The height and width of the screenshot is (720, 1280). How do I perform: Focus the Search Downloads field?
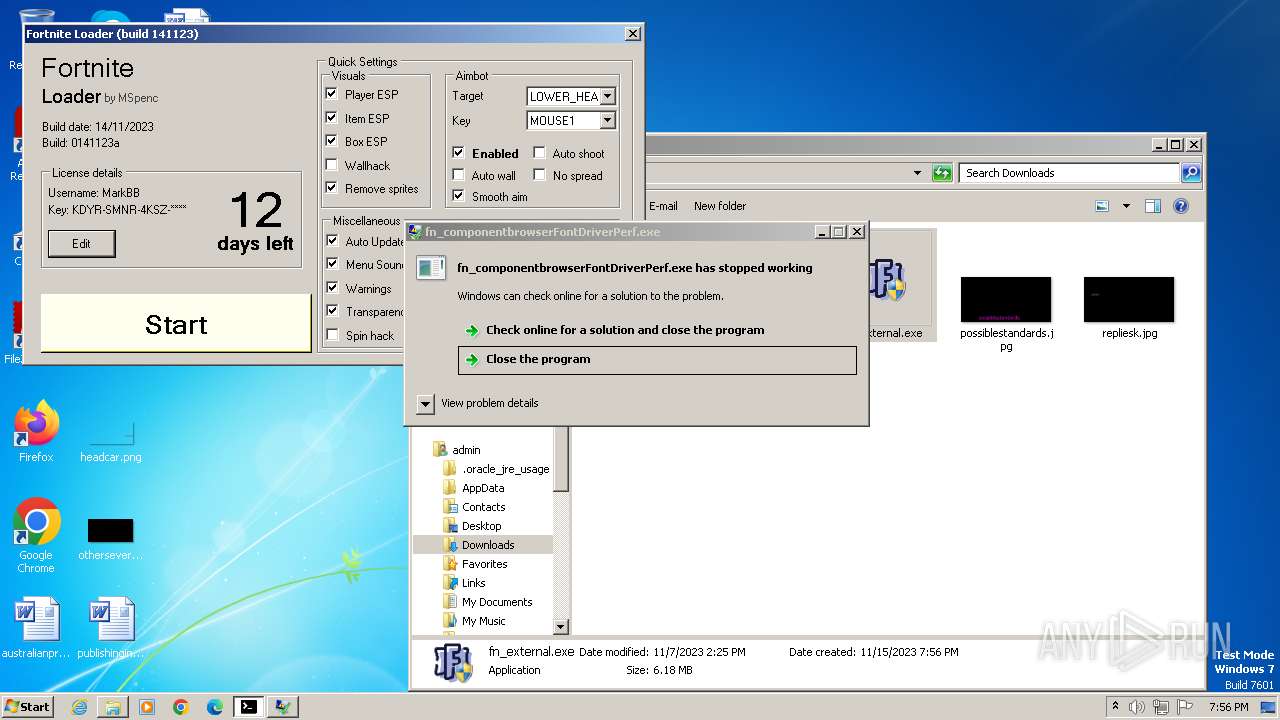(x=1069, y=173)
